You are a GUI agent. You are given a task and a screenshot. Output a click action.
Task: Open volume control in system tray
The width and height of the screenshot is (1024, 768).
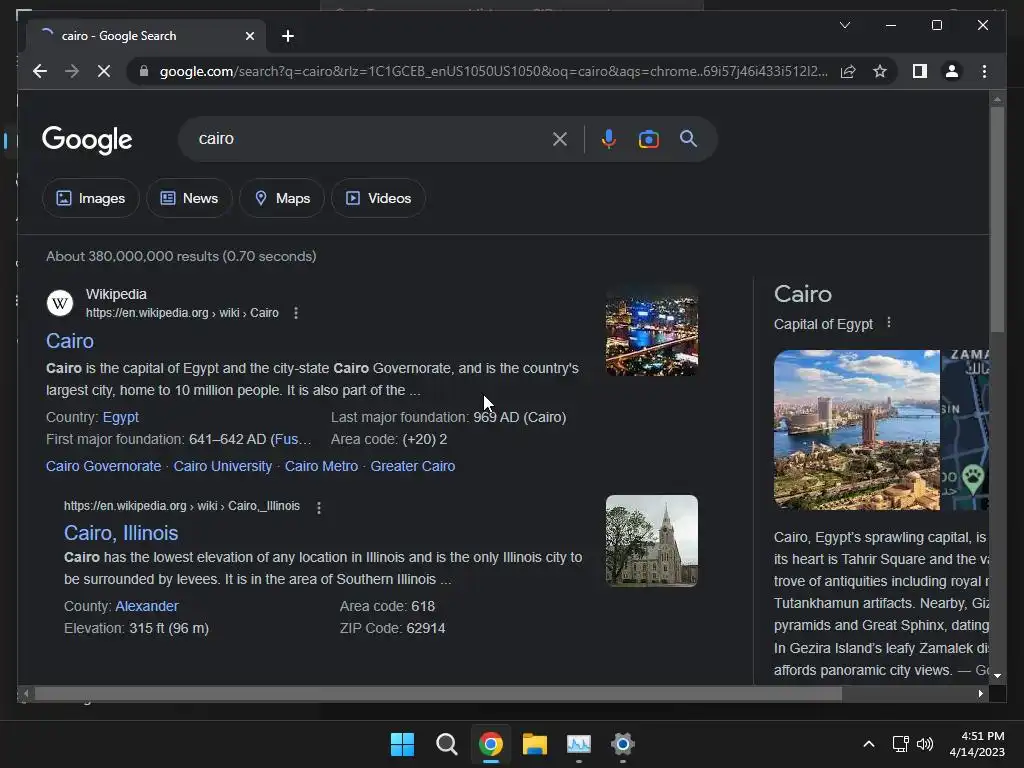[x=925, y=744]
